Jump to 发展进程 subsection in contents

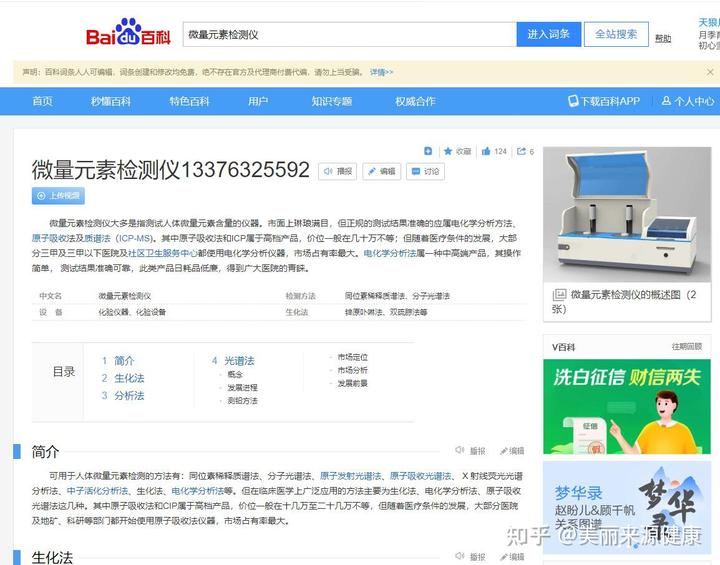tap(242, 388)
